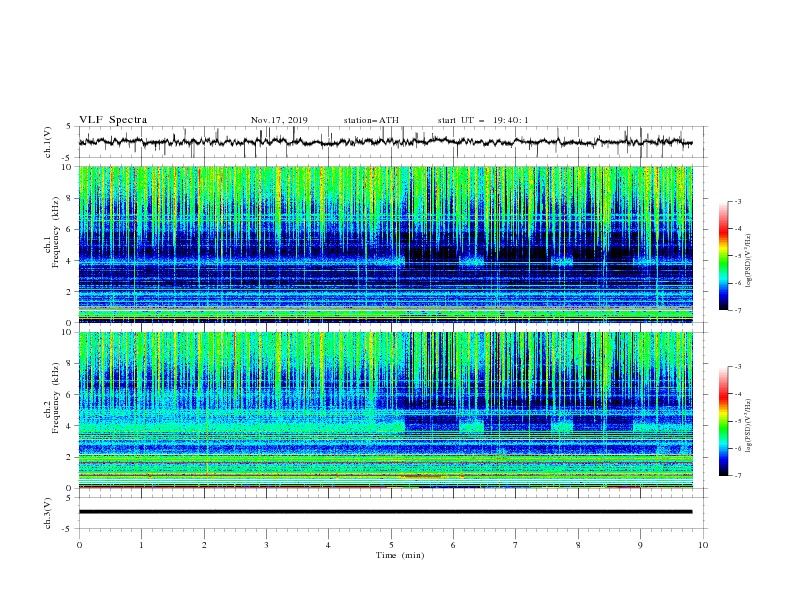
Task: Click inside the ch.1 spectrogram panel
Action: tap(385, 244)
